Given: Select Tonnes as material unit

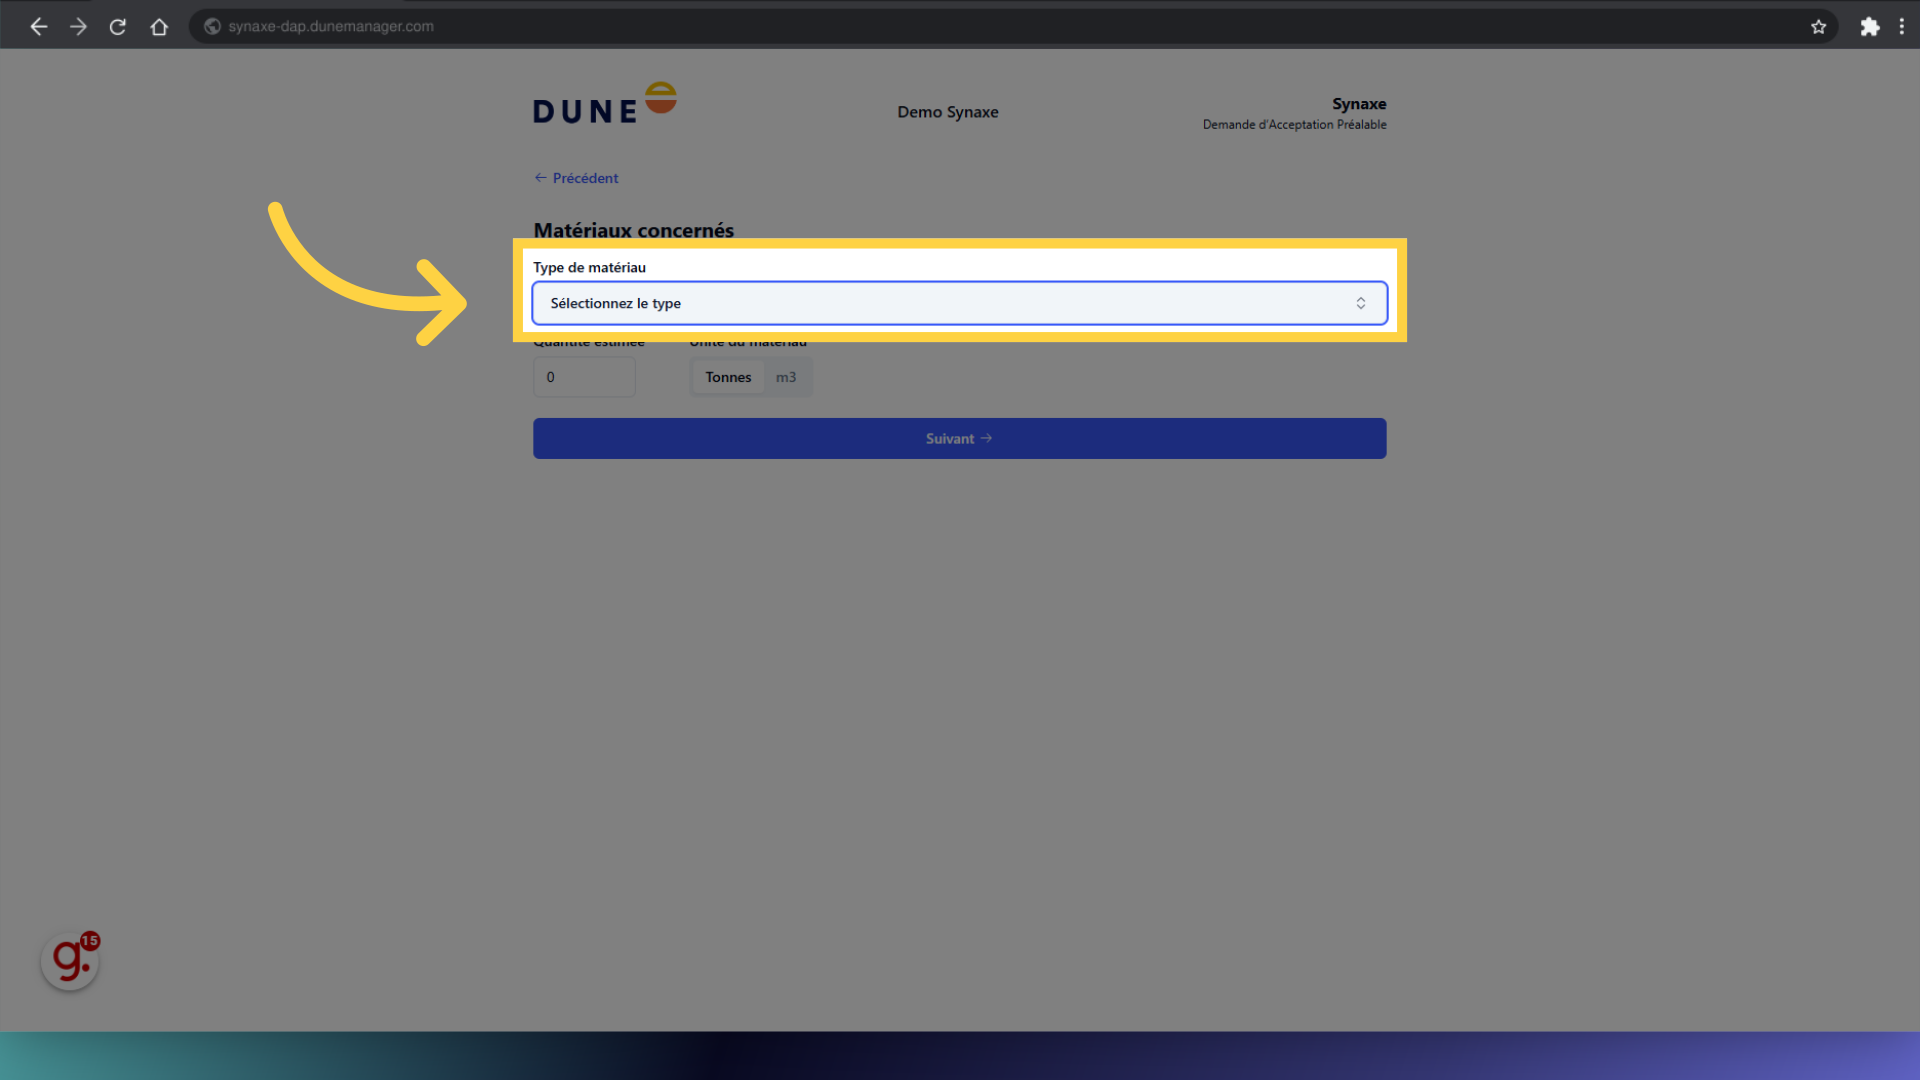Looking at the screenshot, I should tap(727, 377).
